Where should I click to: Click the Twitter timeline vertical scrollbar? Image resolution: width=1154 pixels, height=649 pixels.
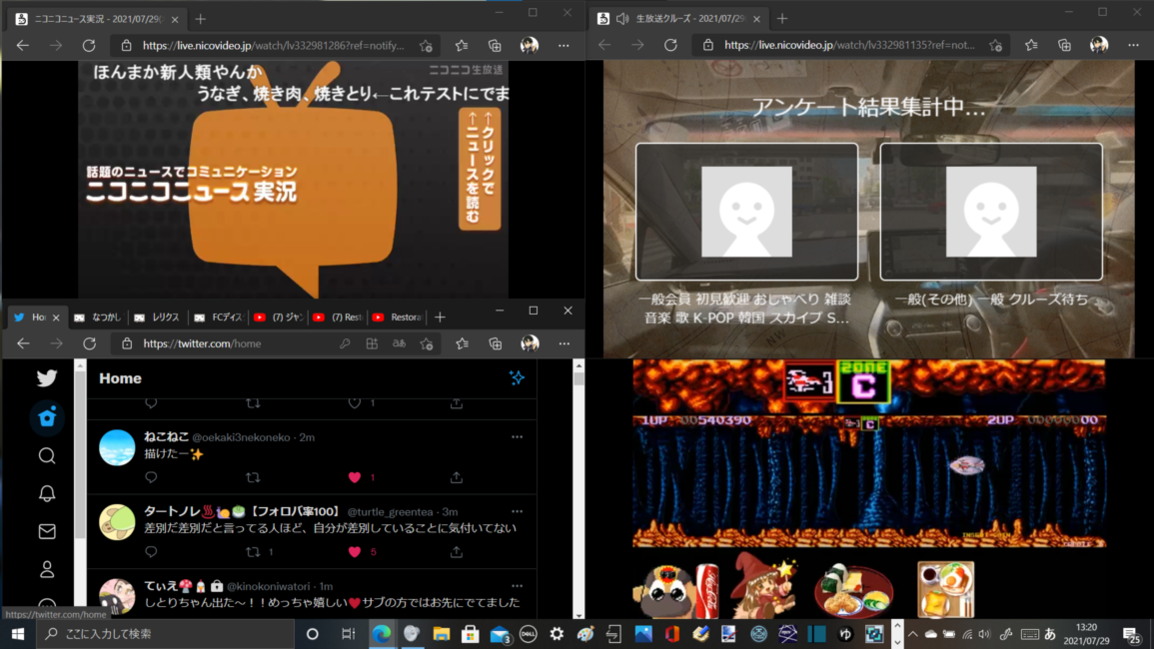pos(578,490)
